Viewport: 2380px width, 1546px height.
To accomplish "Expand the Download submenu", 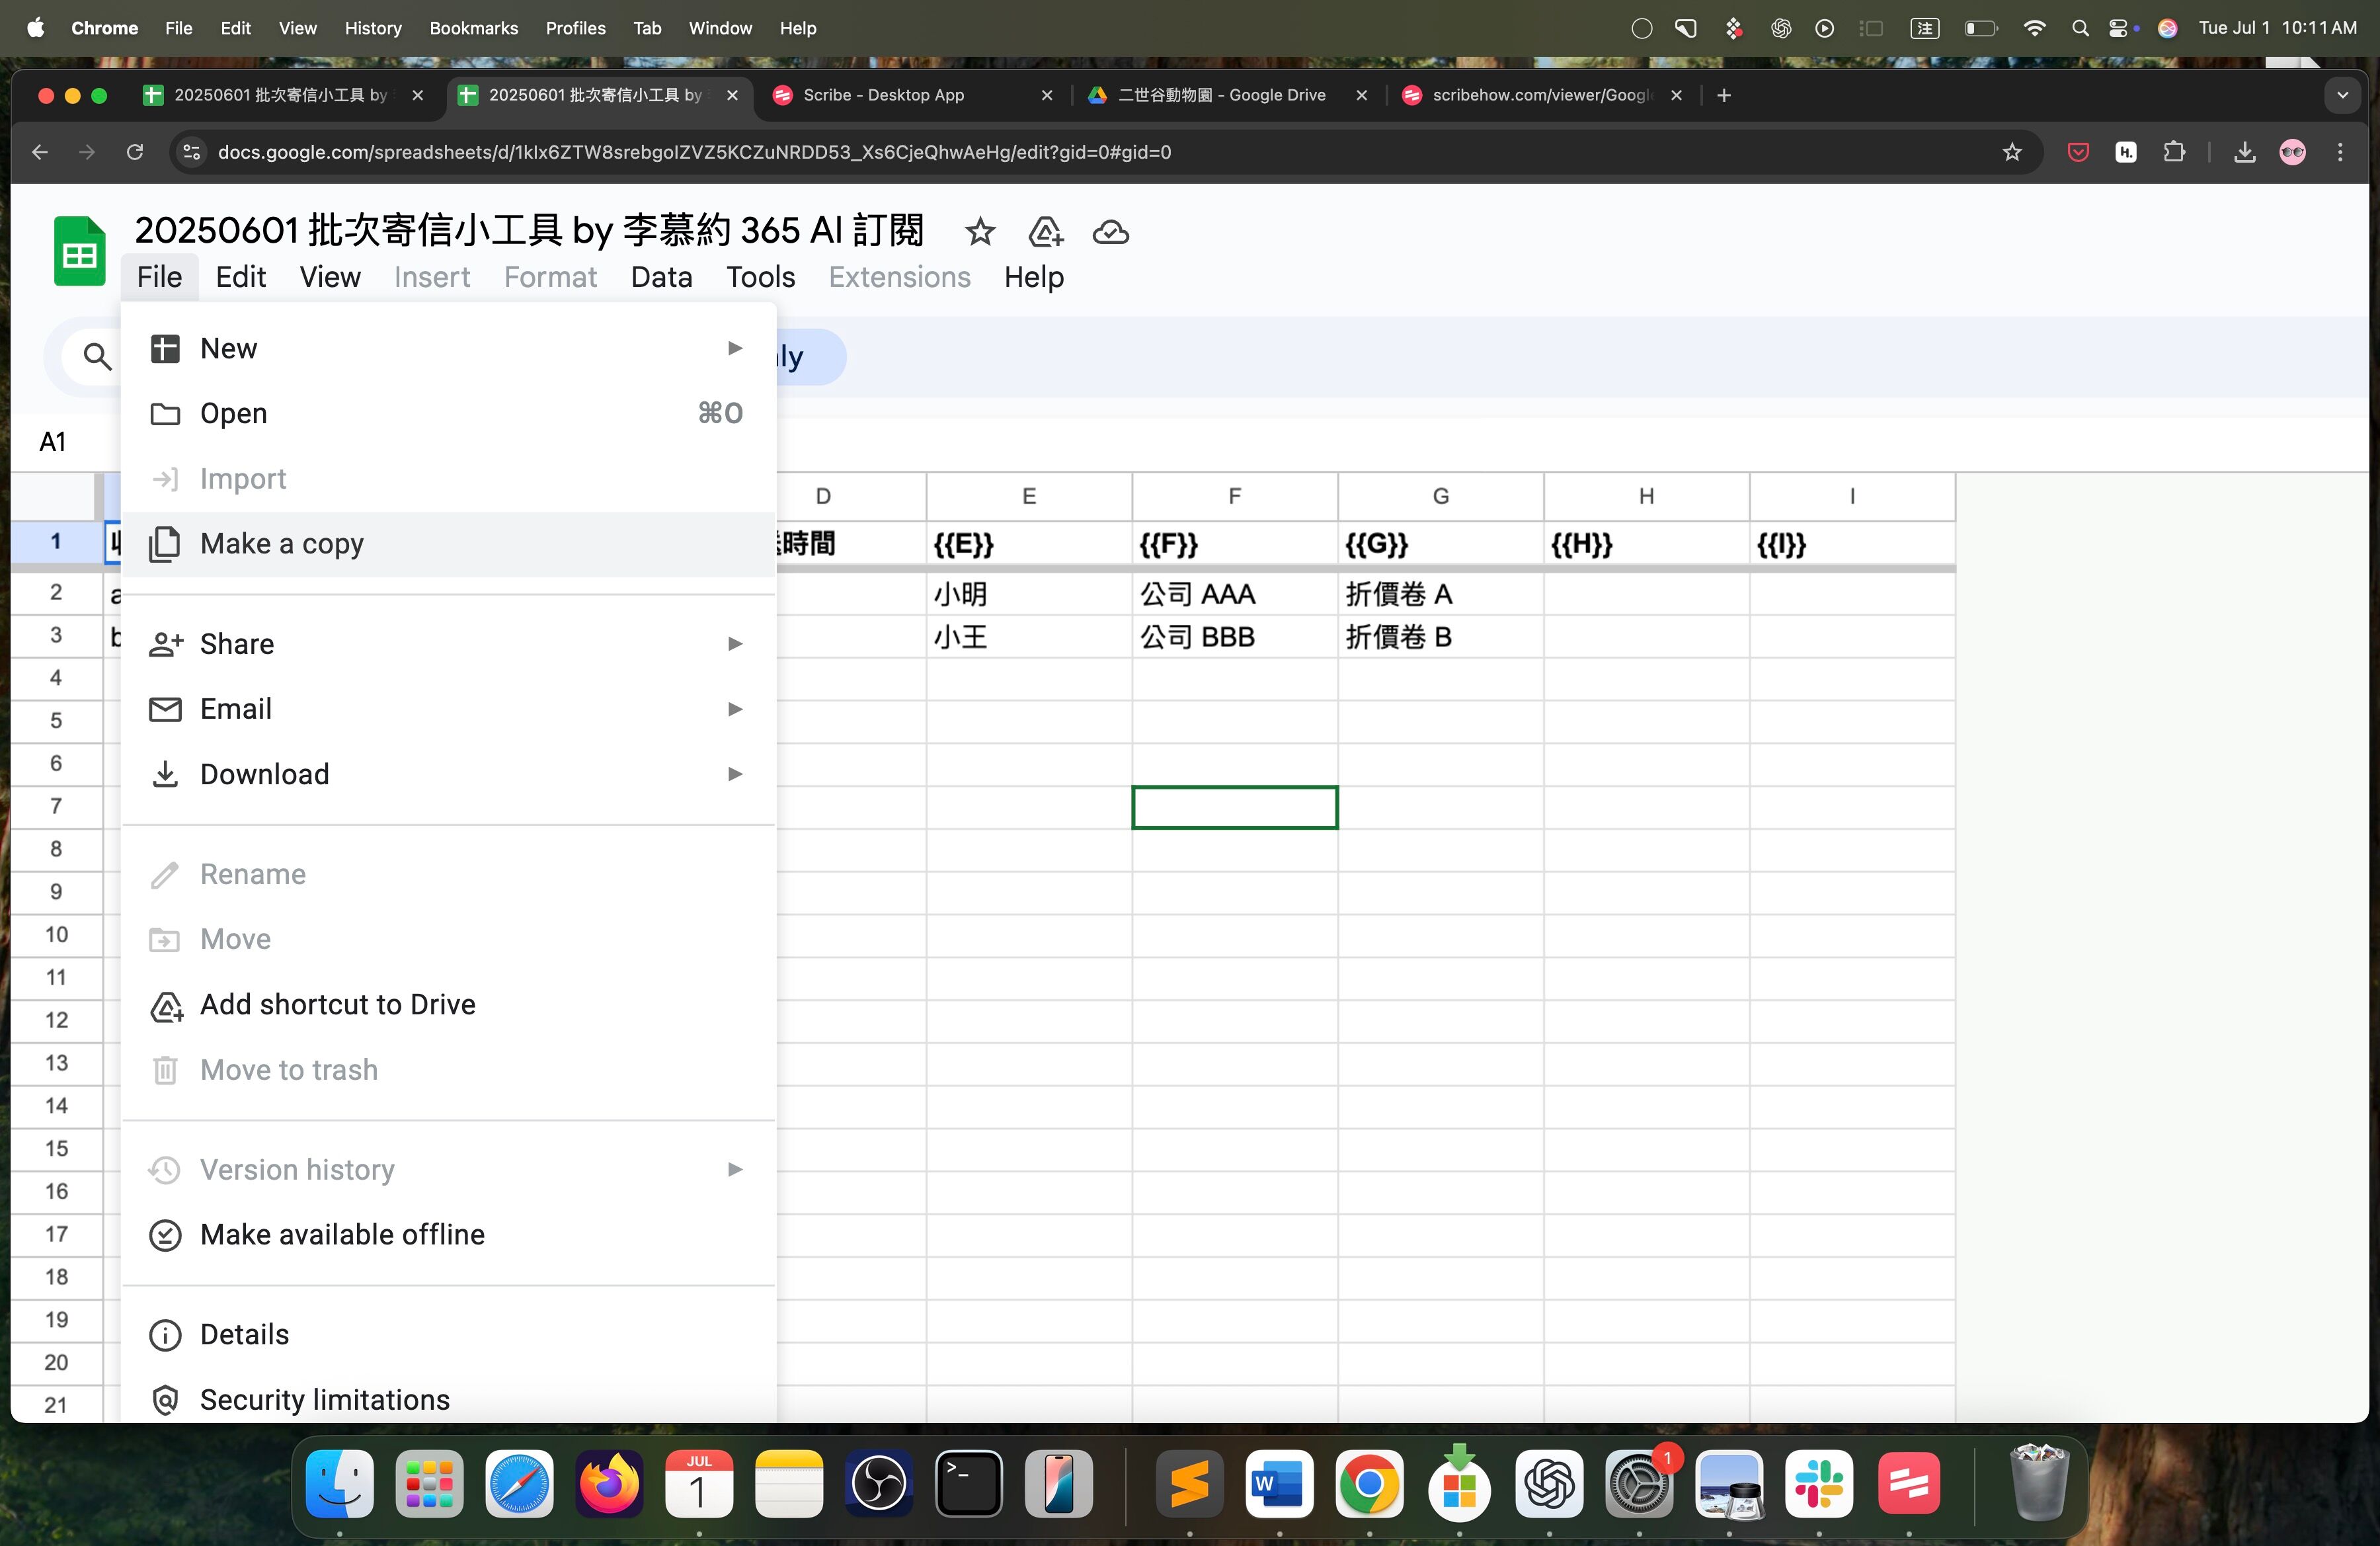I will point(448,774).
